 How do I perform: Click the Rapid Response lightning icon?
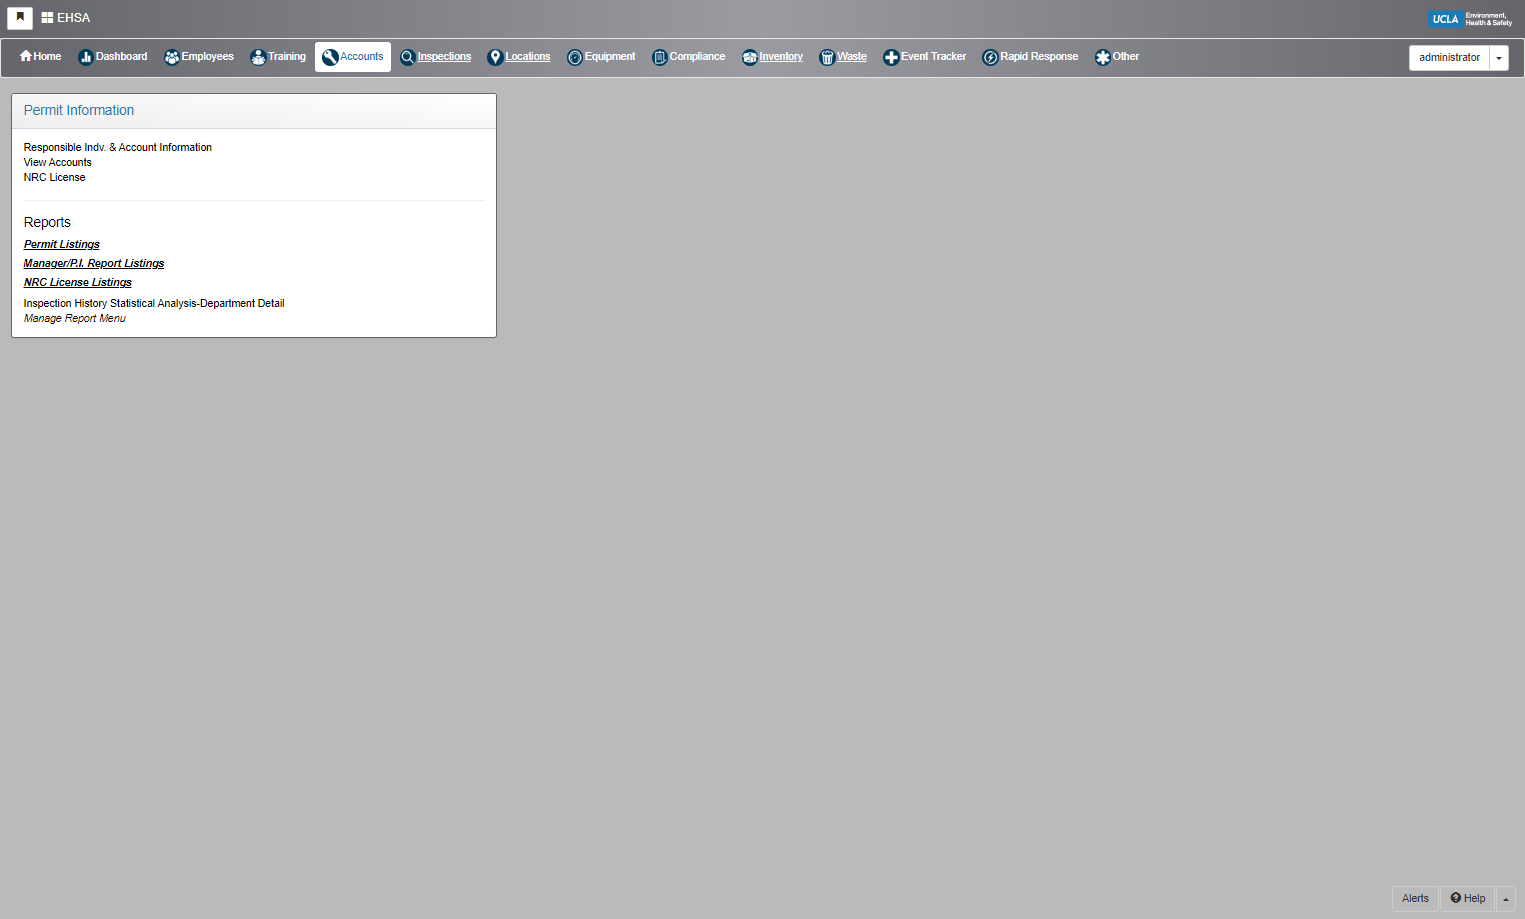[990, 57]
